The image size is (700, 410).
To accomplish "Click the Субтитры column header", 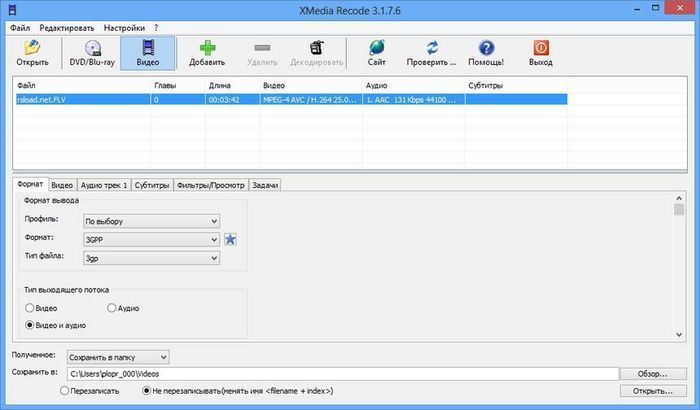I will pos(517,85).
